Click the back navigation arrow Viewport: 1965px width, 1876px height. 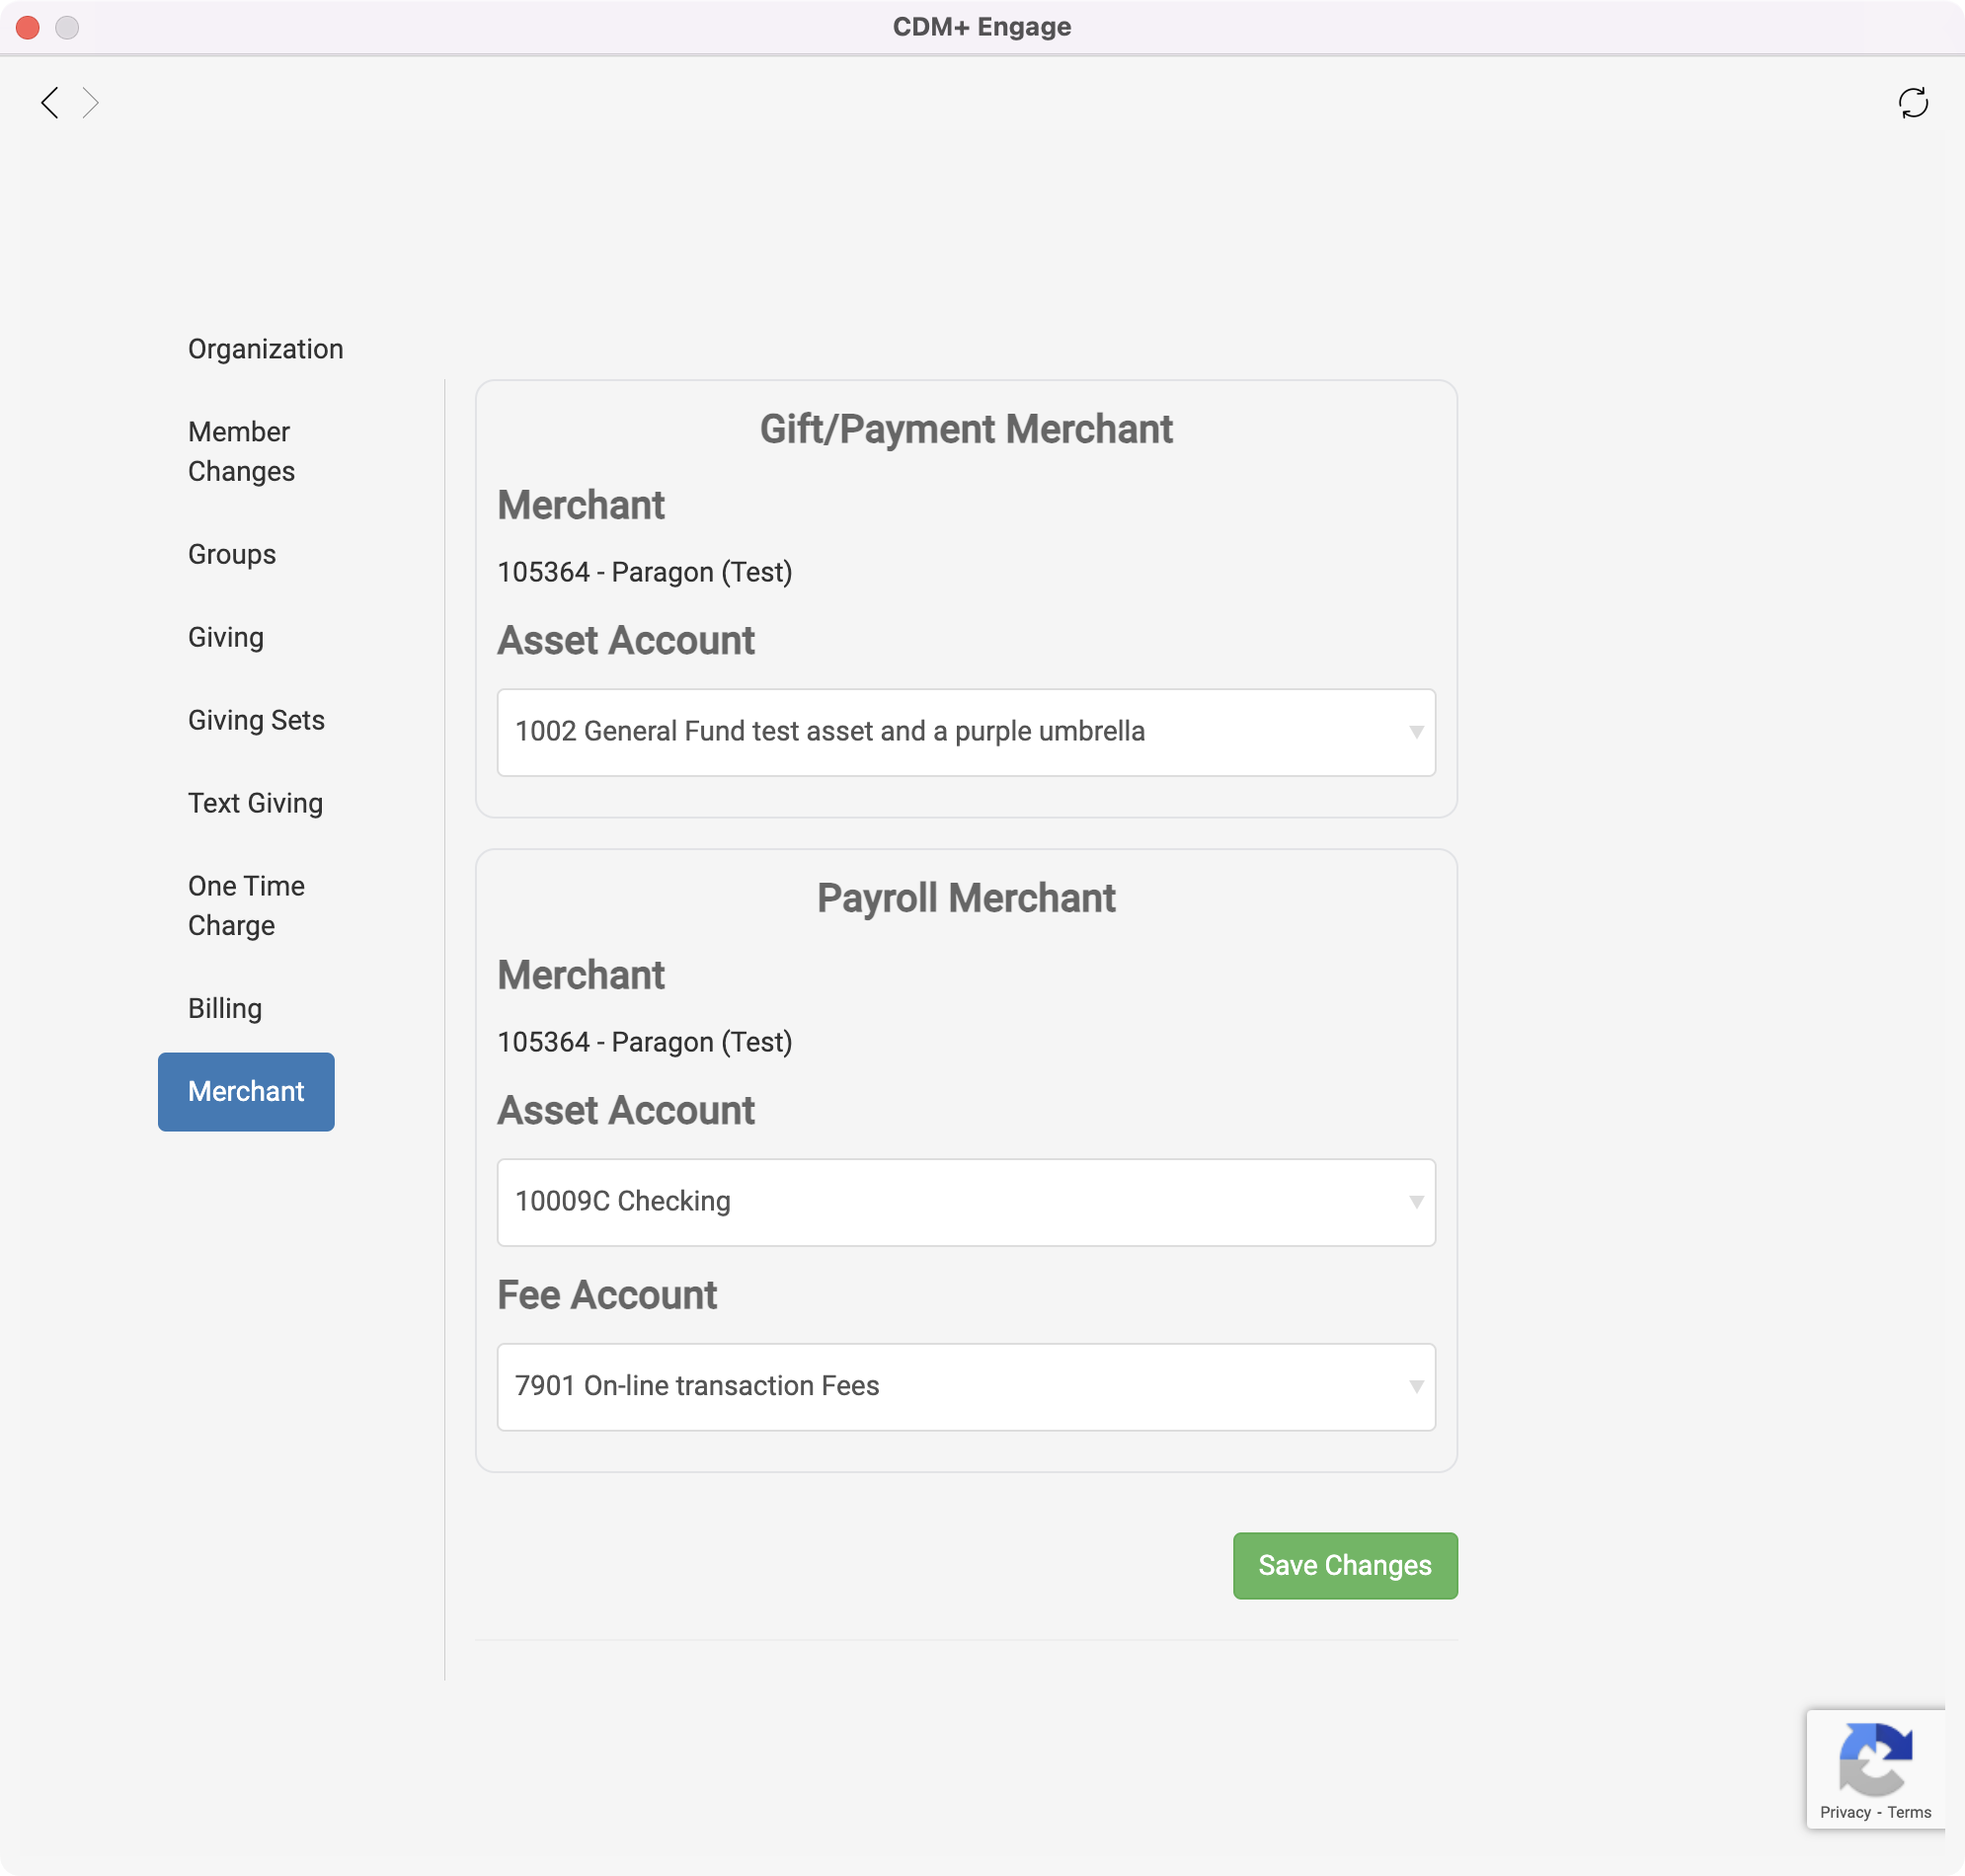point(49,102)
